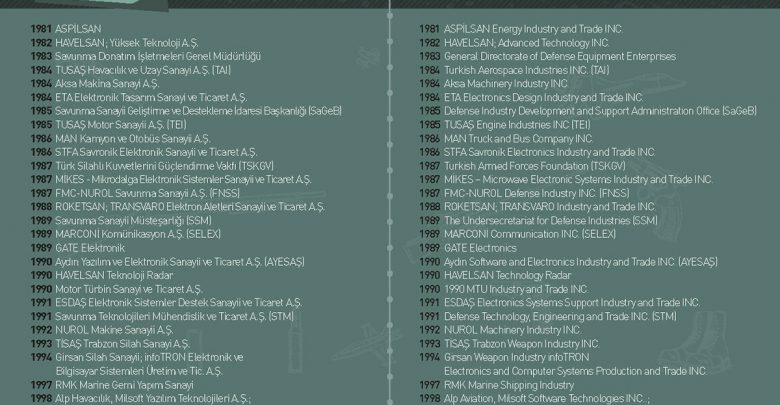This screenshot has width=780, height=405.
Task: Select 'ETA Elektronik Tasarım Sanayi ve Ticaret A.Ş.'
Action: pyautogui.click(x=151, y=98)
